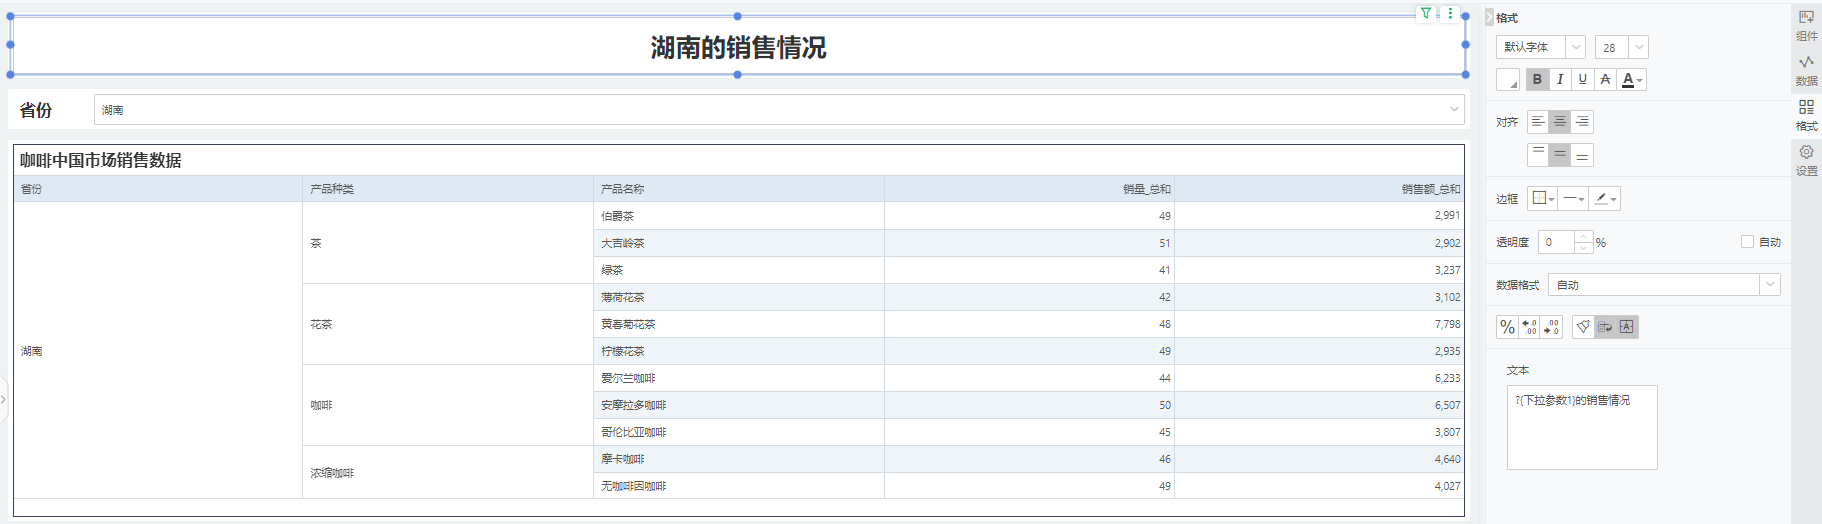The image size is (1822, 524).
Task: Align text to the right horizontally
Action: point(1582,122)
